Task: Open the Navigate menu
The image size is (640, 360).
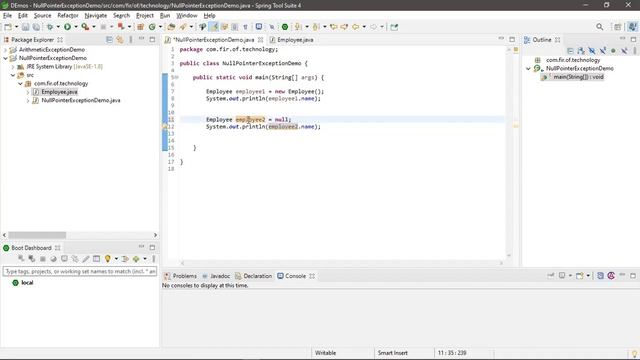Action: (96, 16)
